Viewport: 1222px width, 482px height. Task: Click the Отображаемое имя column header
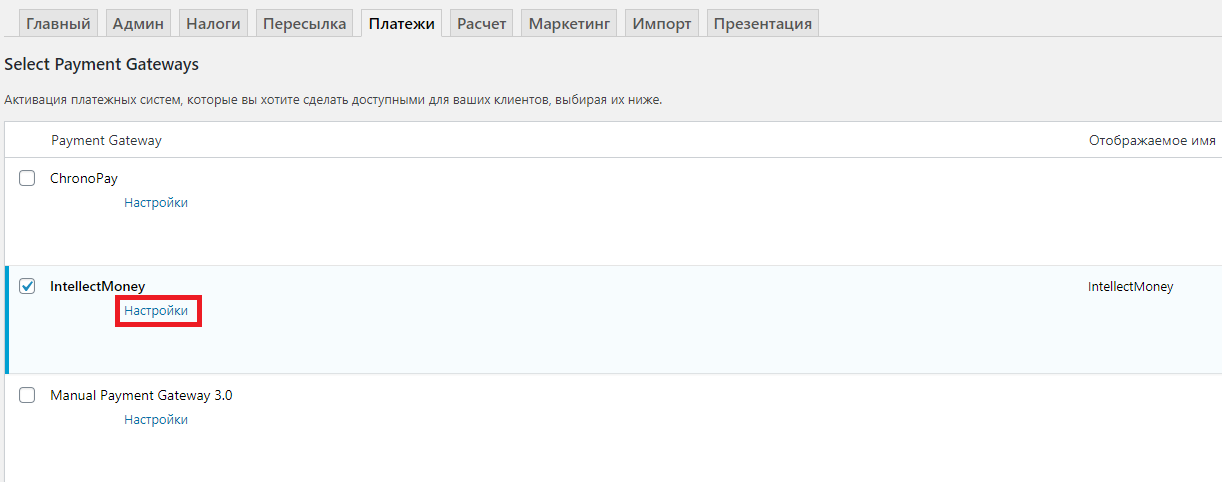[x=1152, y=140]
